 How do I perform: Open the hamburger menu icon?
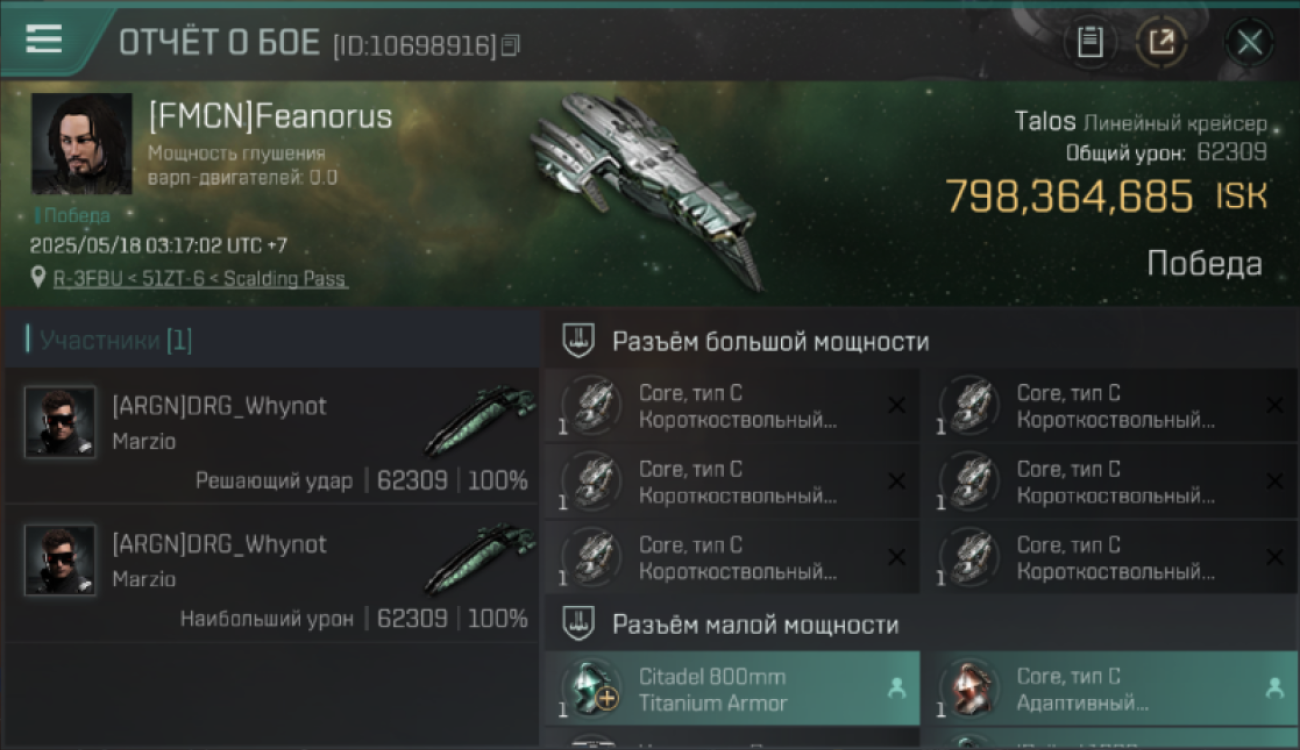[x=43, y=39]
